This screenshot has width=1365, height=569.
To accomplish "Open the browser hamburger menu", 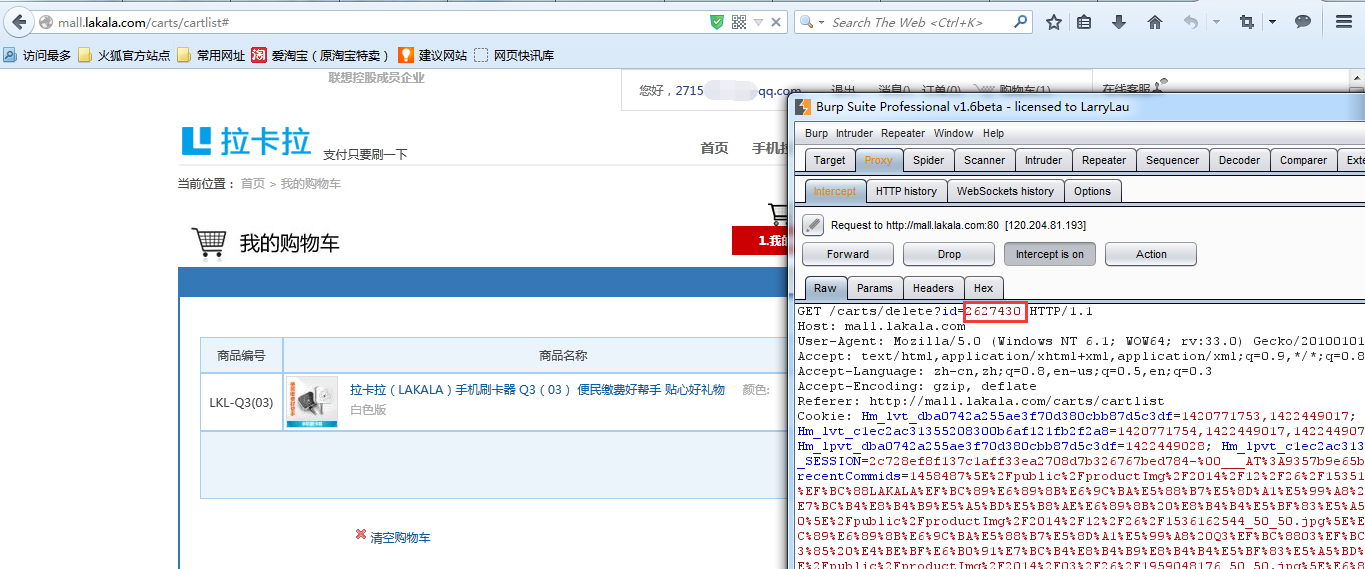I will click(1345, 22).
